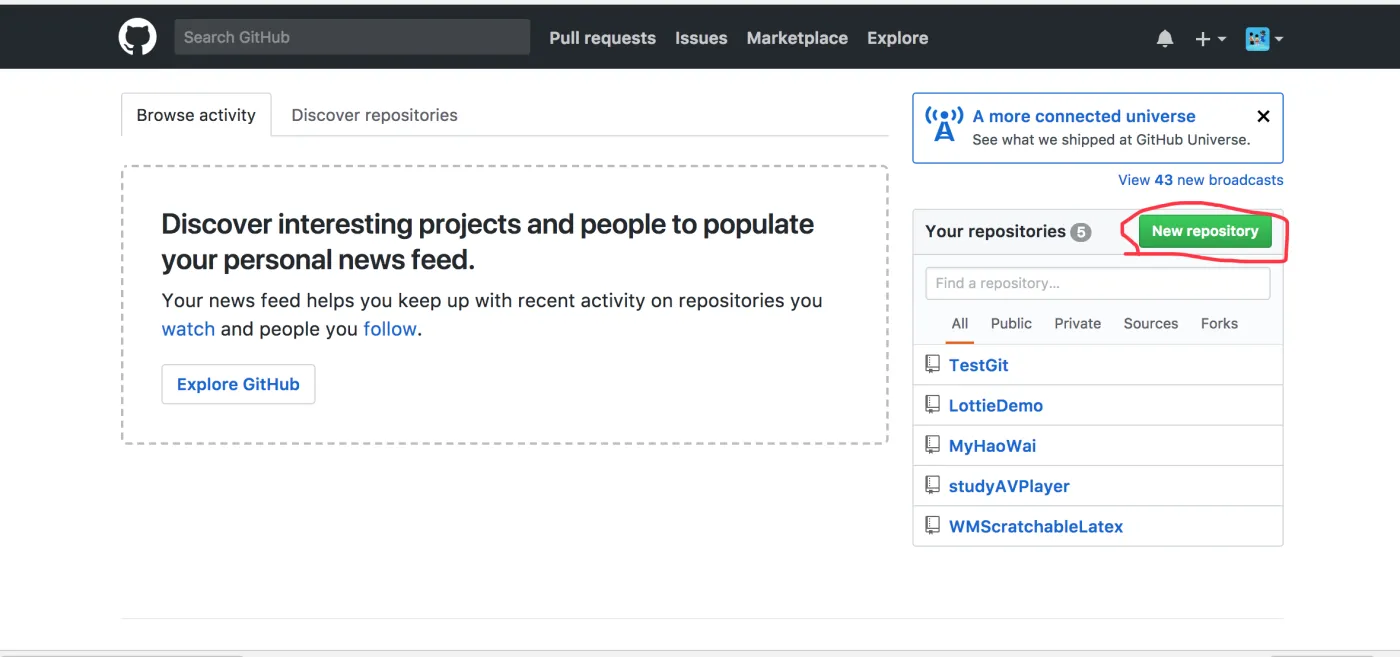Click the 'Your repositories' heading
1400x657 pixels.
point(995,231)
